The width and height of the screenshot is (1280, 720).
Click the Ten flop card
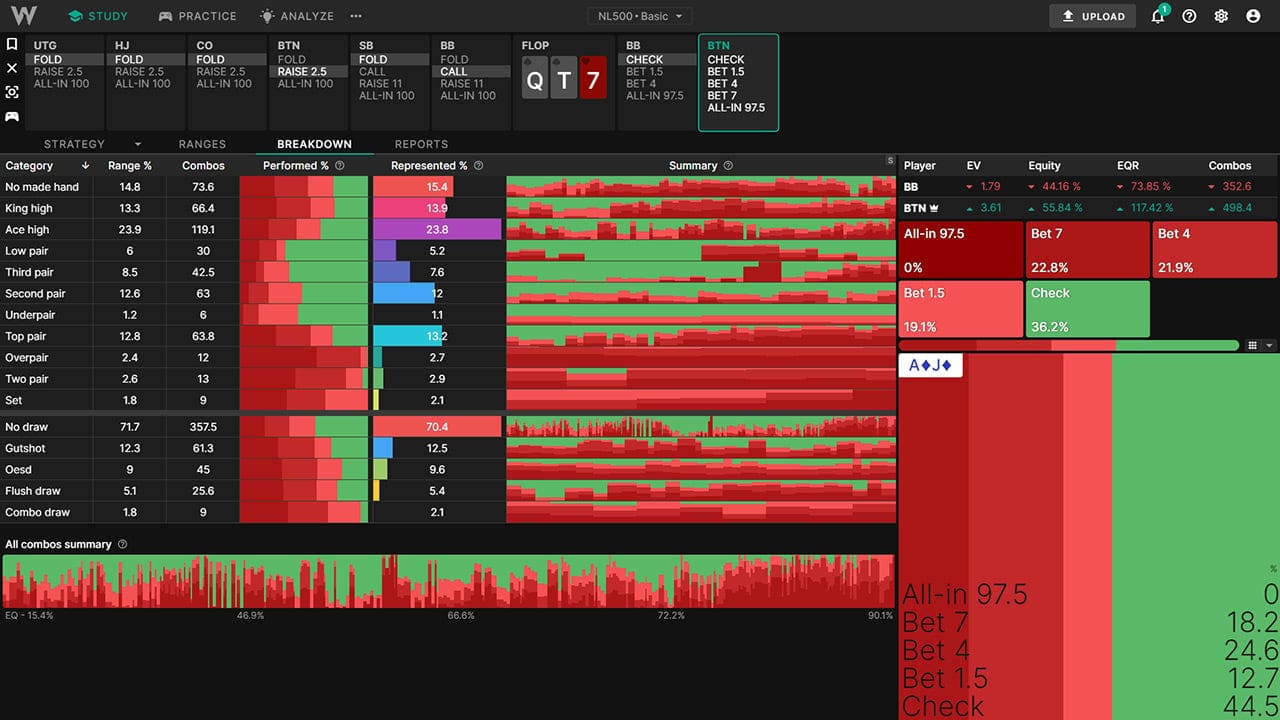point(564,77)
